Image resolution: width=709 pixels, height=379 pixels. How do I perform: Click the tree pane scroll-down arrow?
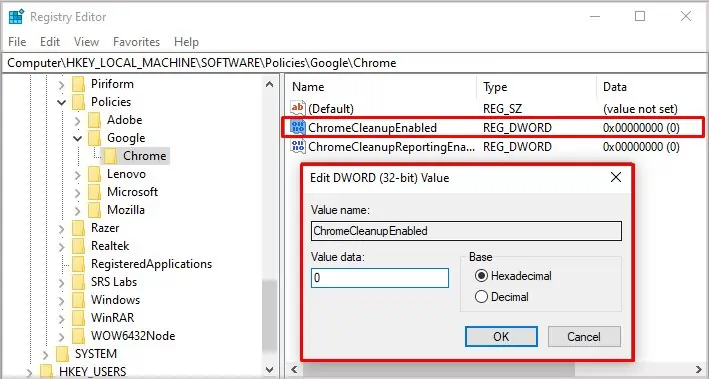269,370
